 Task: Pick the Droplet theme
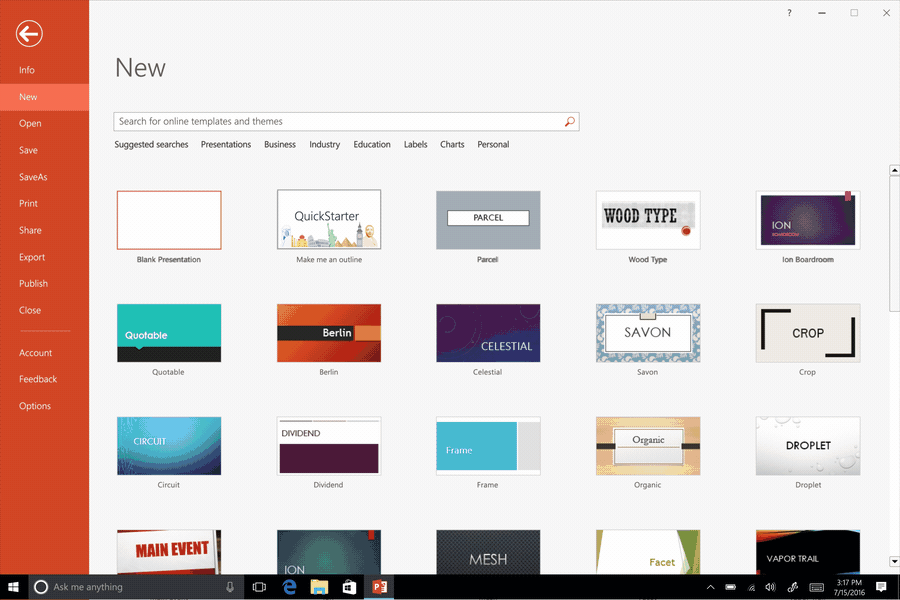[808, 446]
